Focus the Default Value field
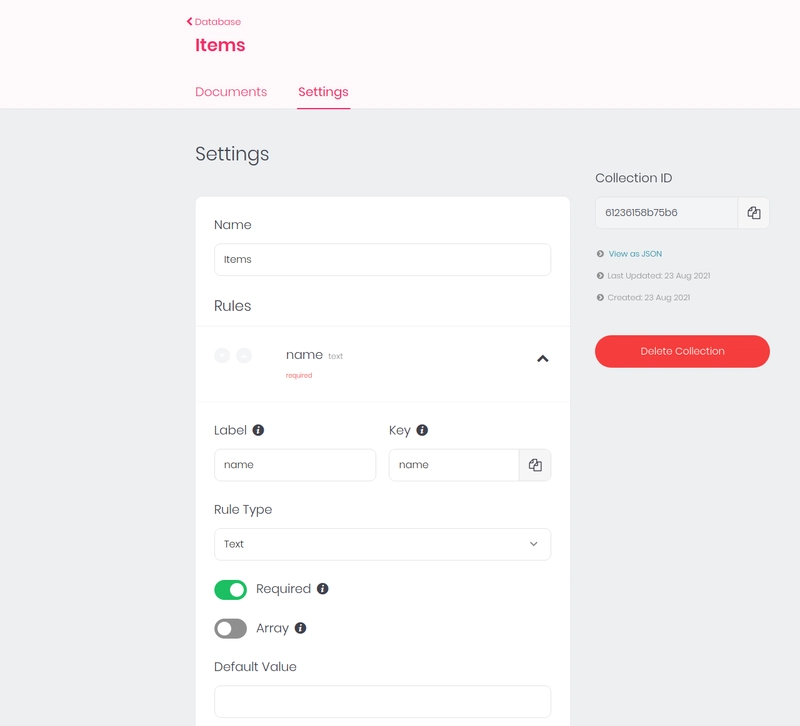 tap(382, 702)
